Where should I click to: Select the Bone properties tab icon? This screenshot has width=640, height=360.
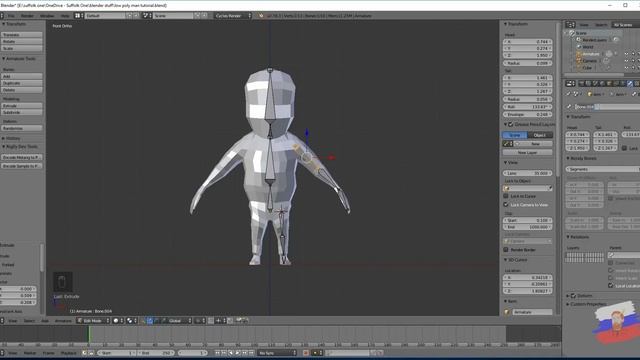pos(630,84)
